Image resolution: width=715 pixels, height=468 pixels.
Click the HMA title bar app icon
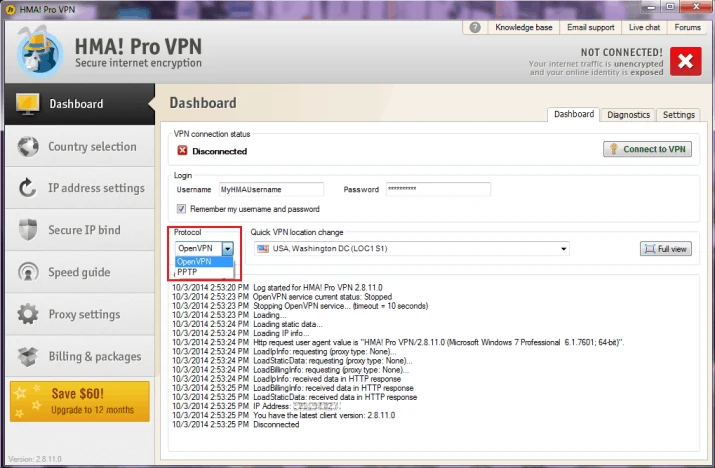[10, 9]
